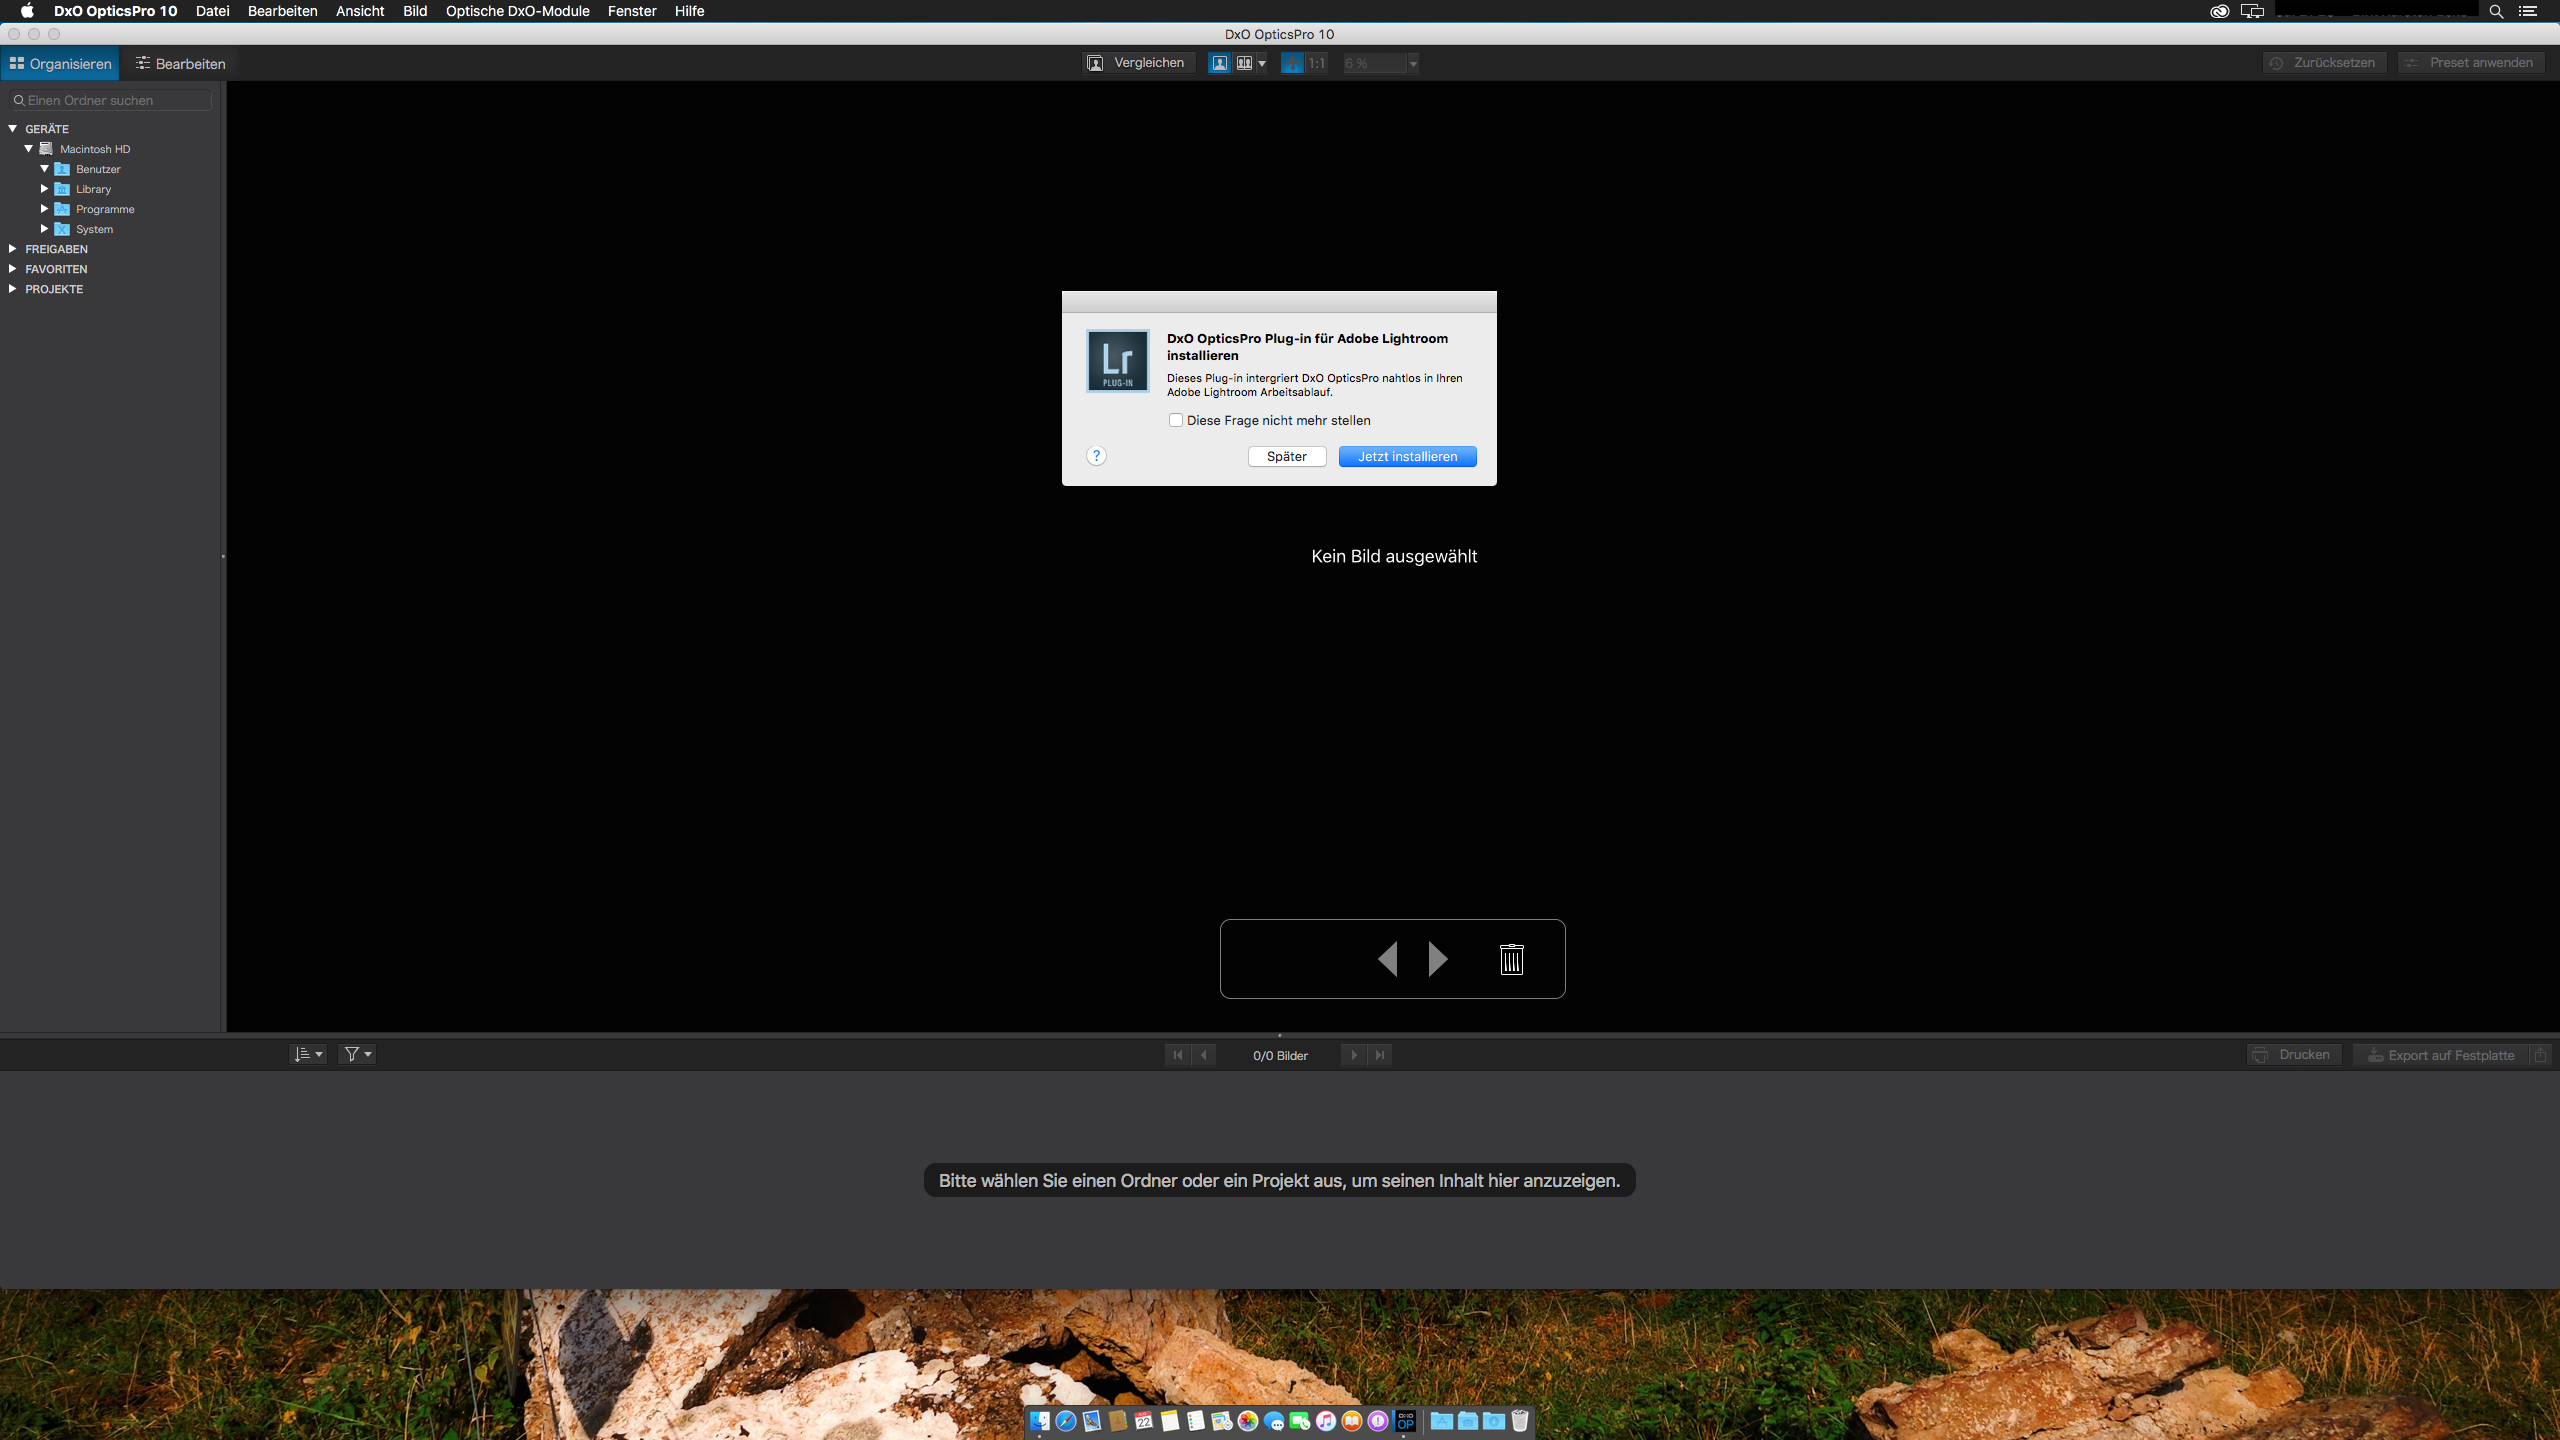
Task: Click the Jetzt installieren button
Action: pos(1407,456)
